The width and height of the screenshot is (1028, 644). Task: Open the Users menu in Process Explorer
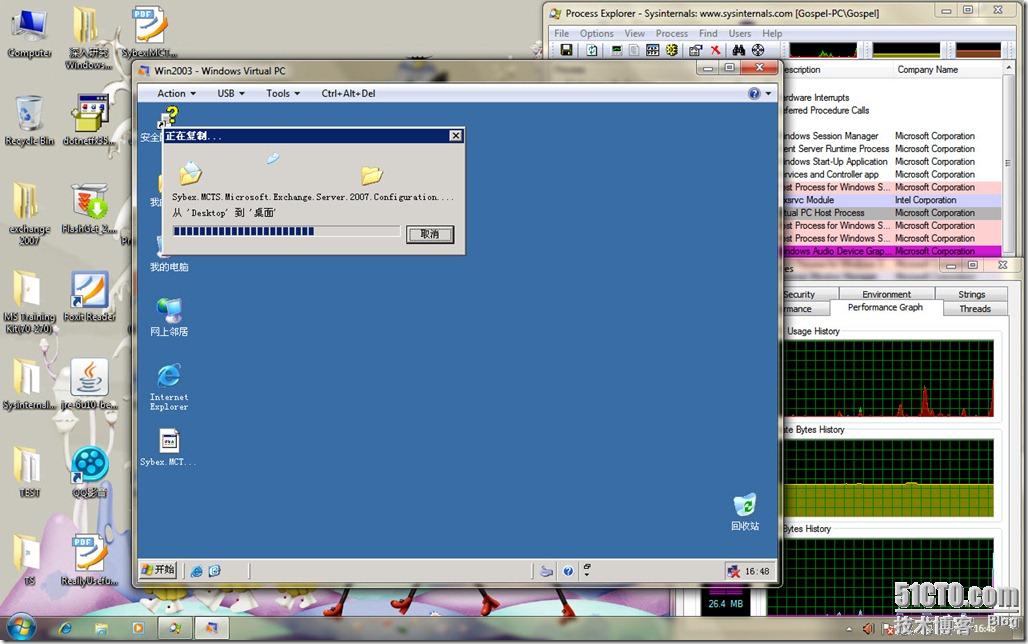740,33
